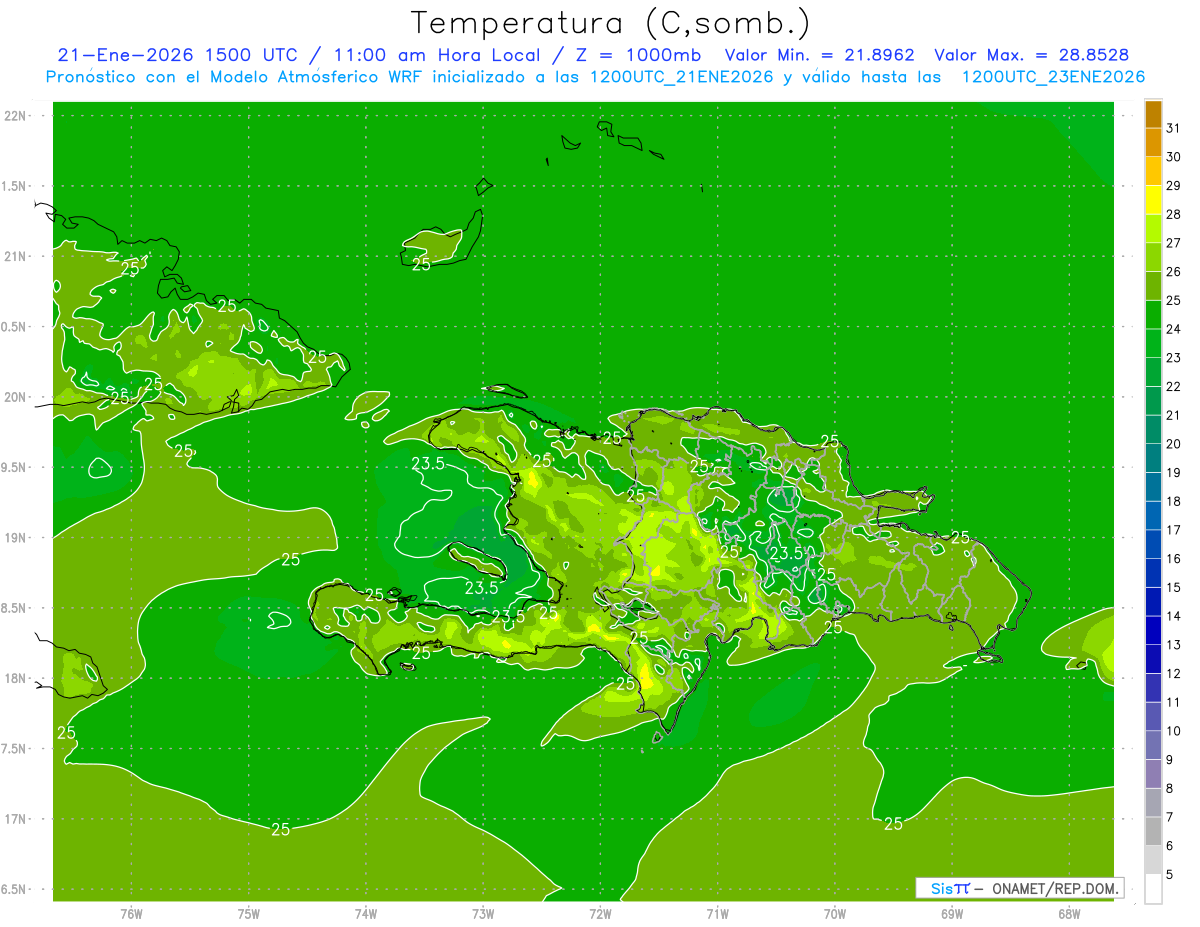Click the '22N' latitude axis label
1200x927 pixels.
click(17, 115)
